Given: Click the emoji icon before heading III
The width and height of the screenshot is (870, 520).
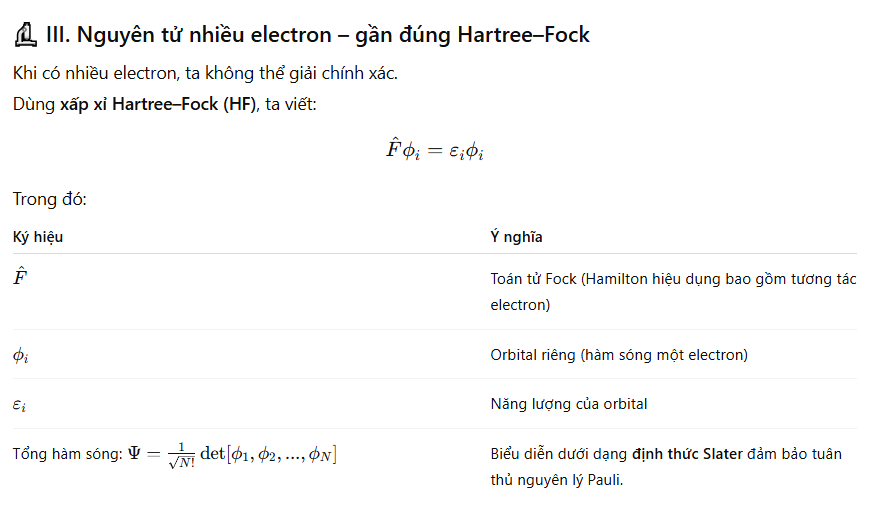Looking at the screenshot, I should pos(26,36).
